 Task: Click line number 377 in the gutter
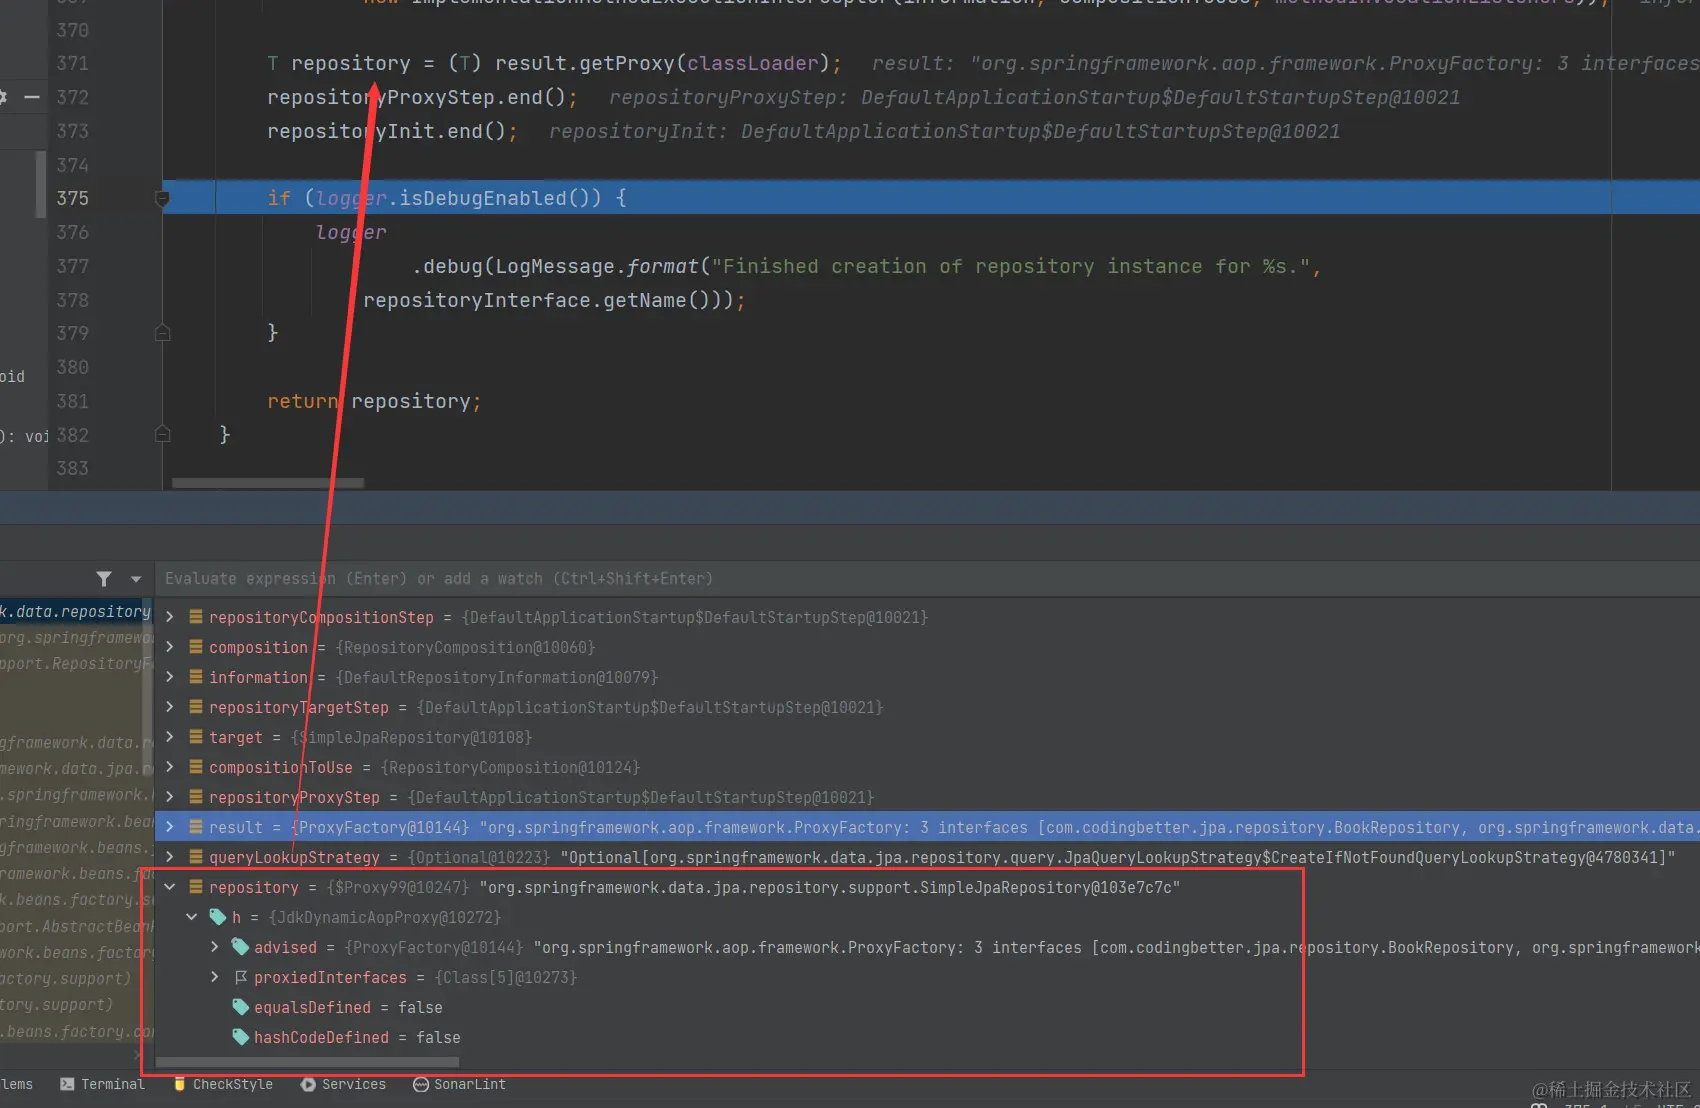tap(73, 266)
